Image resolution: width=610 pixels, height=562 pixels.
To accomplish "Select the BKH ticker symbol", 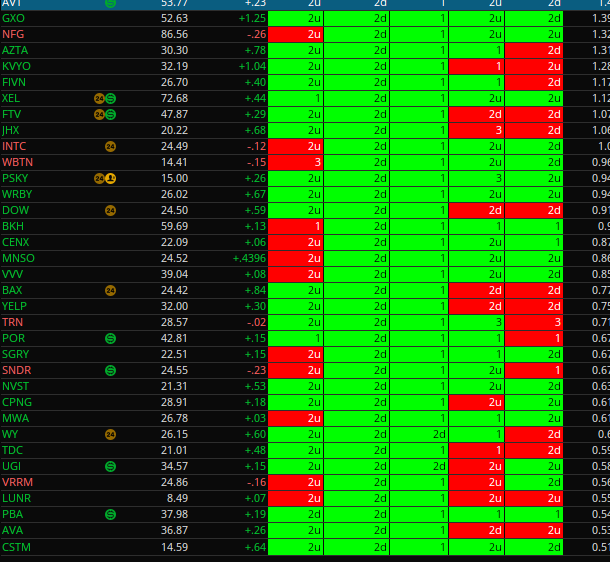I will click(x=13, y=226).
